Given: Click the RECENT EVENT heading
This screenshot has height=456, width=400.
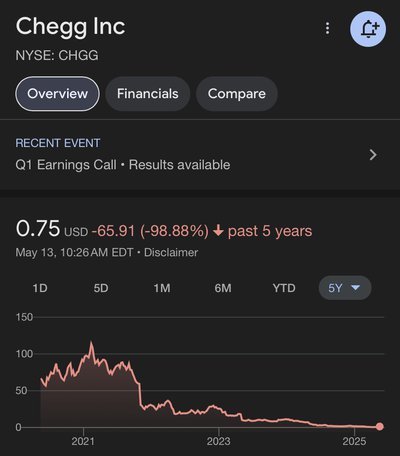Looking at the screenshot, I should 58,143.
